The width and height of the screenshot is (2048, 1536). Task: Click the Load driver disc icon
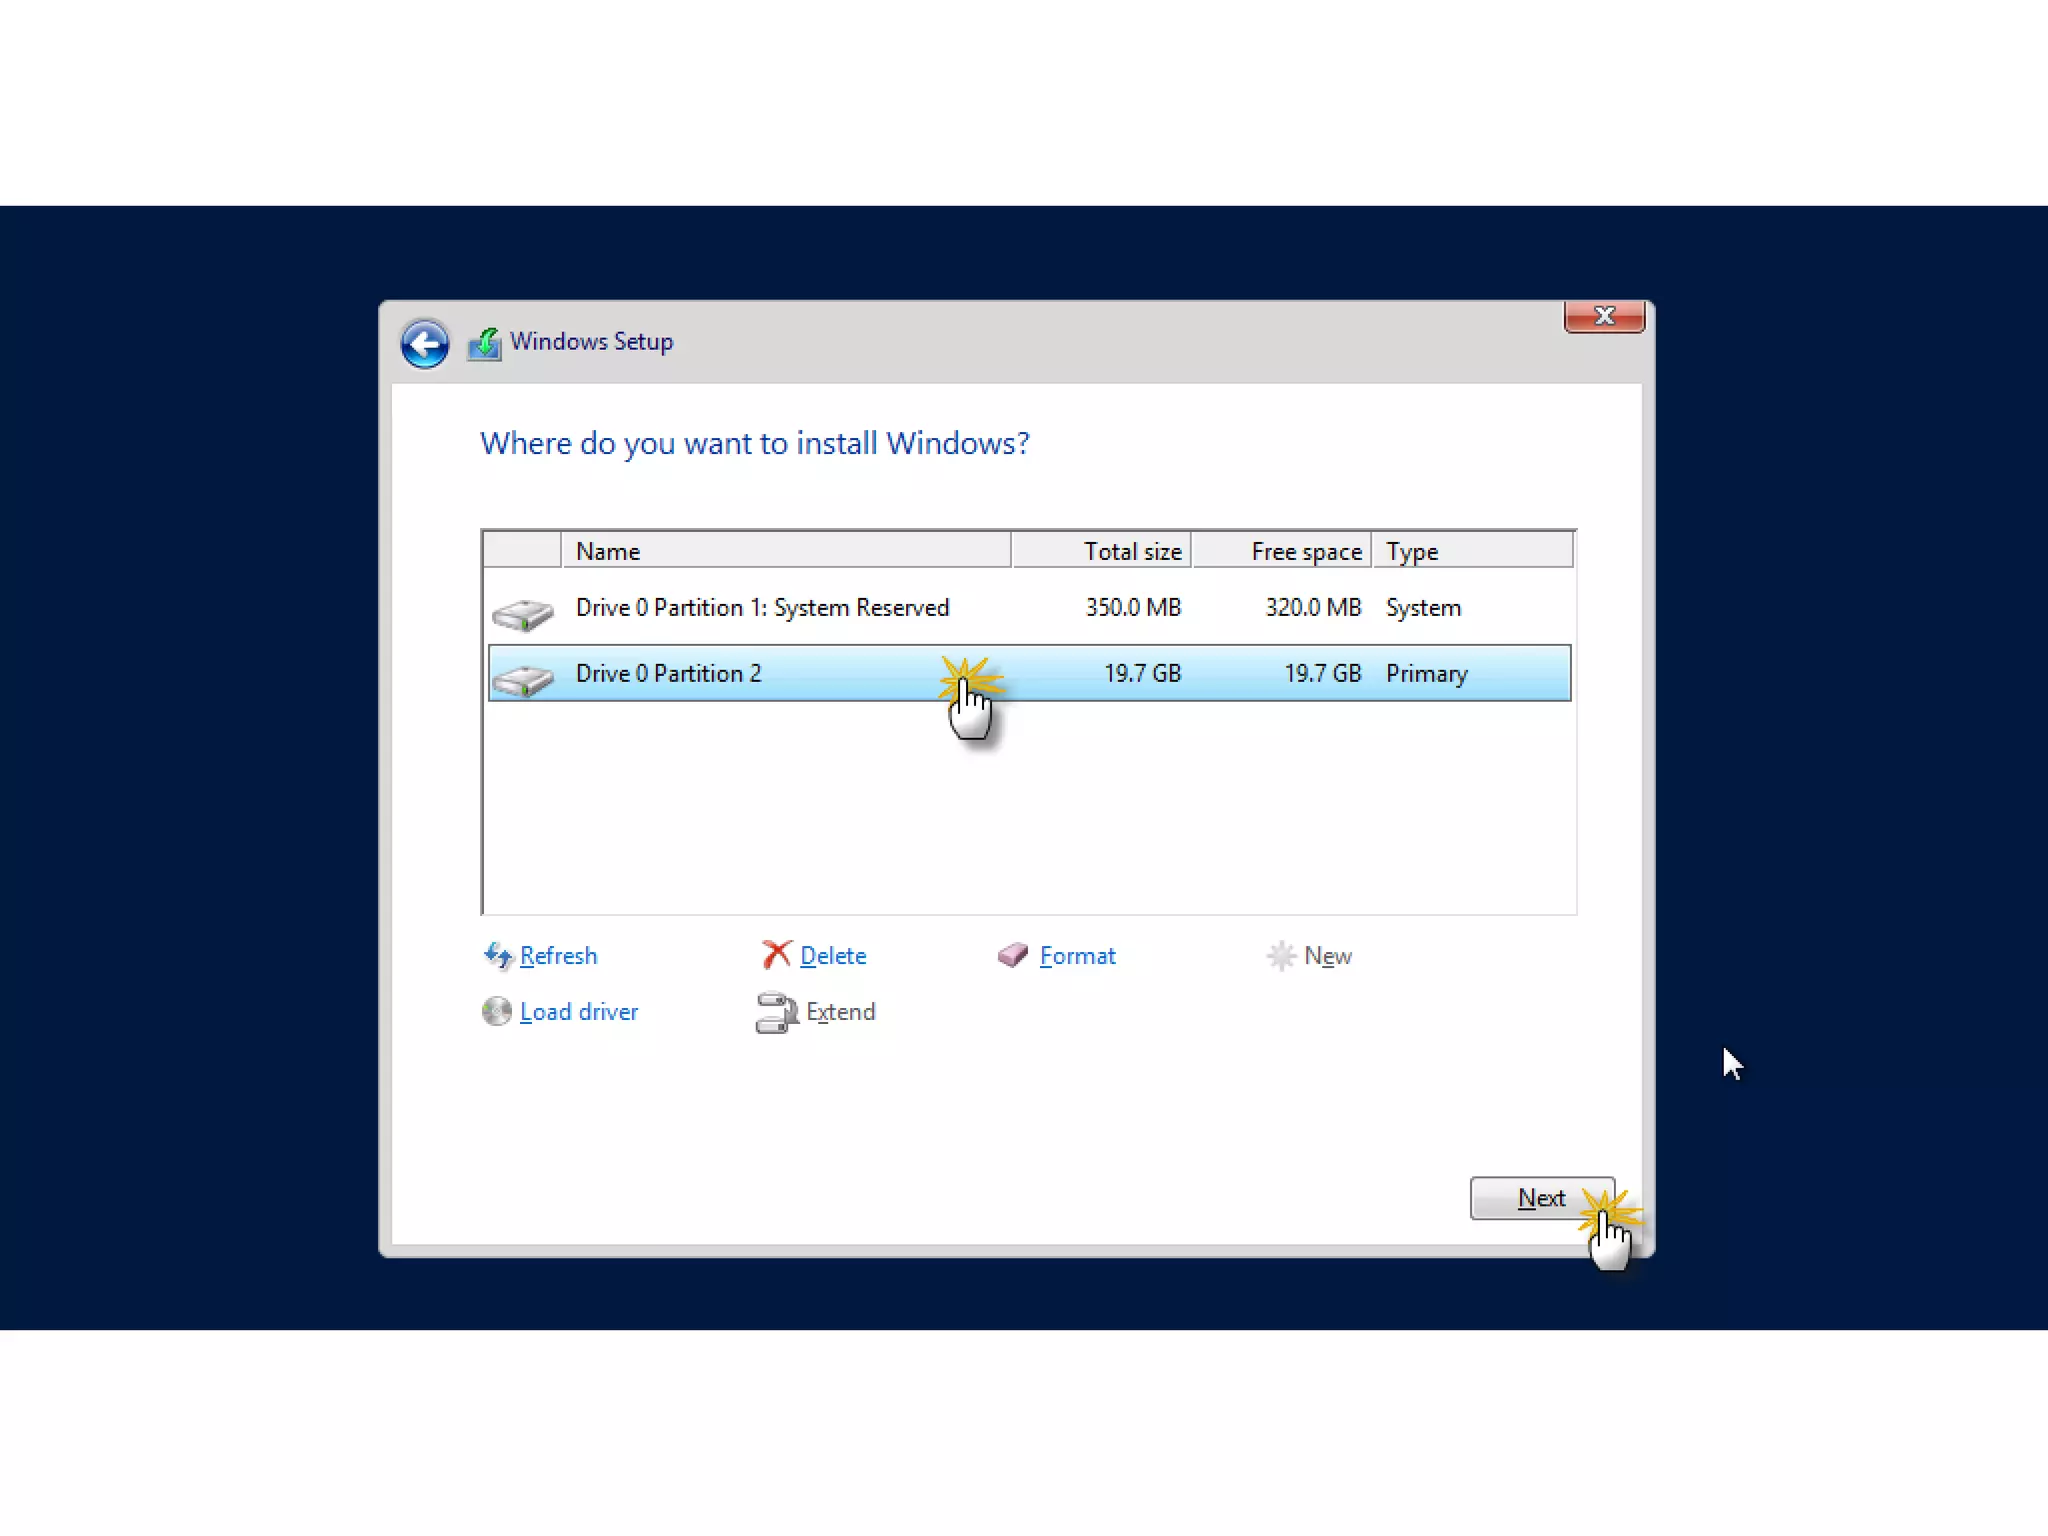tap(496, 1012)
